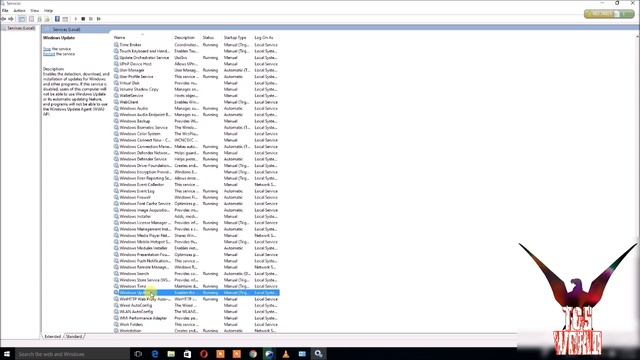Click the Restart Service toolbar icon

pos(99,19)
